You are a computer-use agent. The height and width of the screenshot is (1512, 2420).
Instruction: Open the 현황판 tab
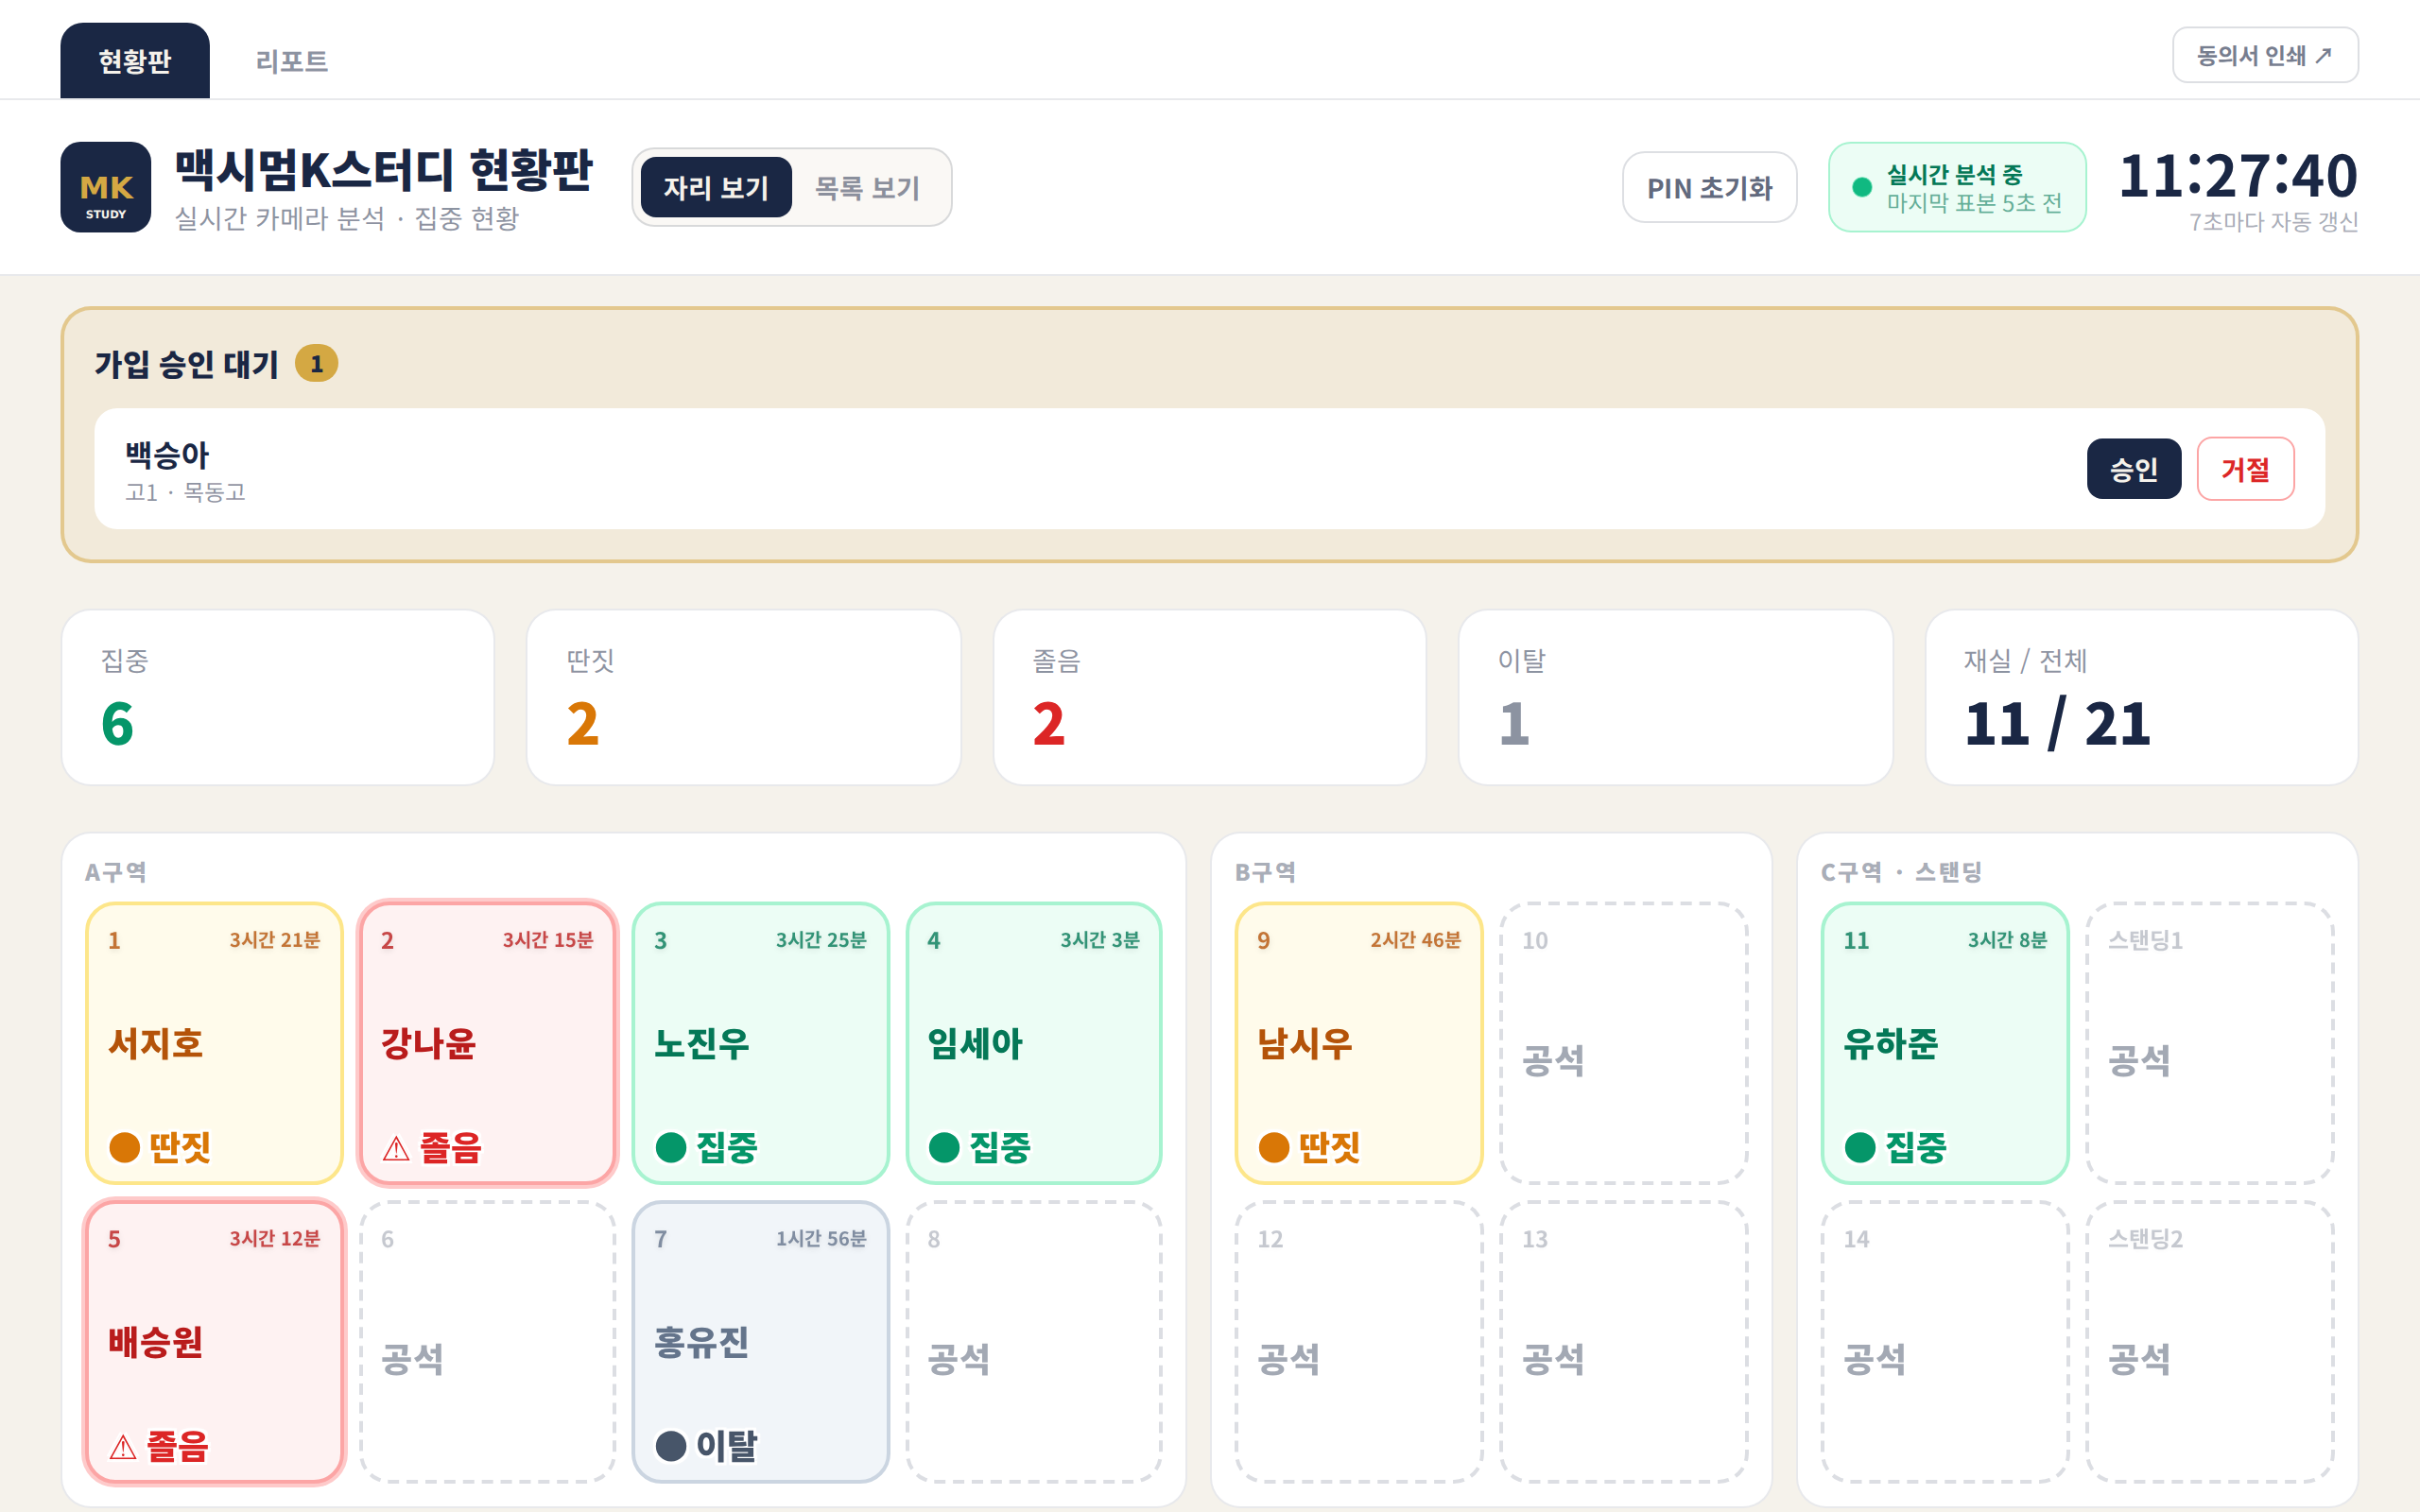135,61
